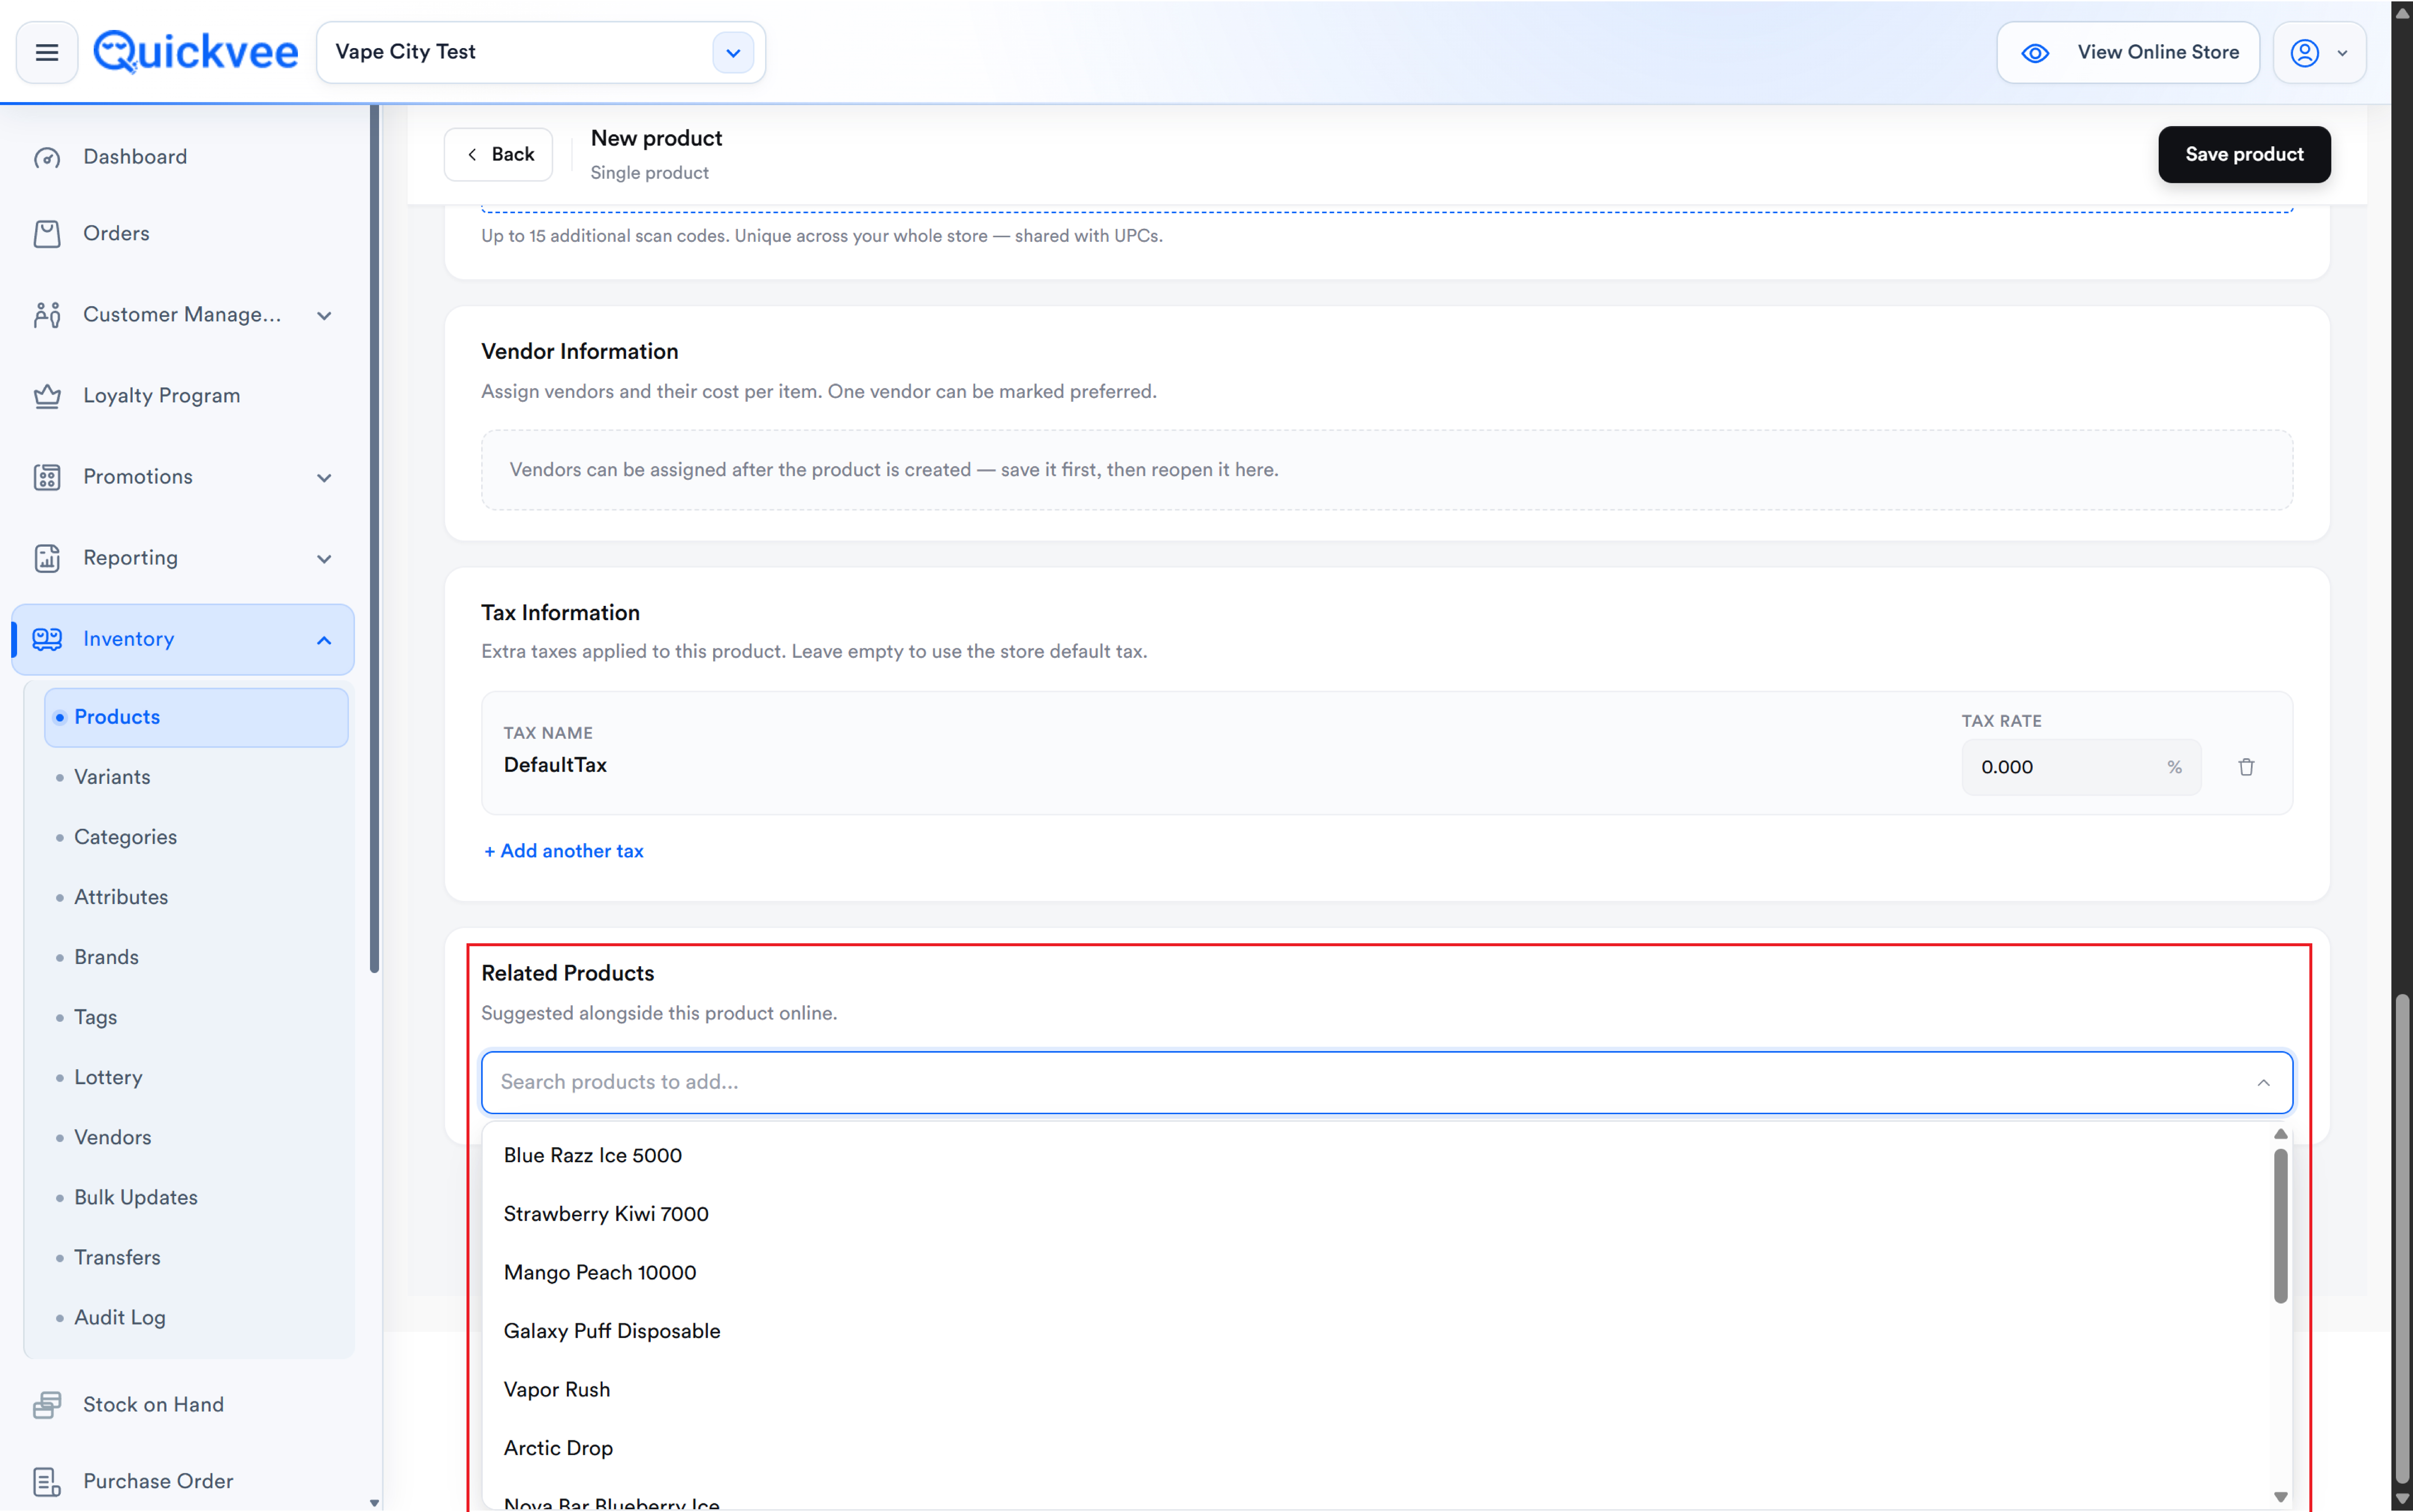Click the Inventory sidebar icon
2413x1512 pixels.
point(47,639)
